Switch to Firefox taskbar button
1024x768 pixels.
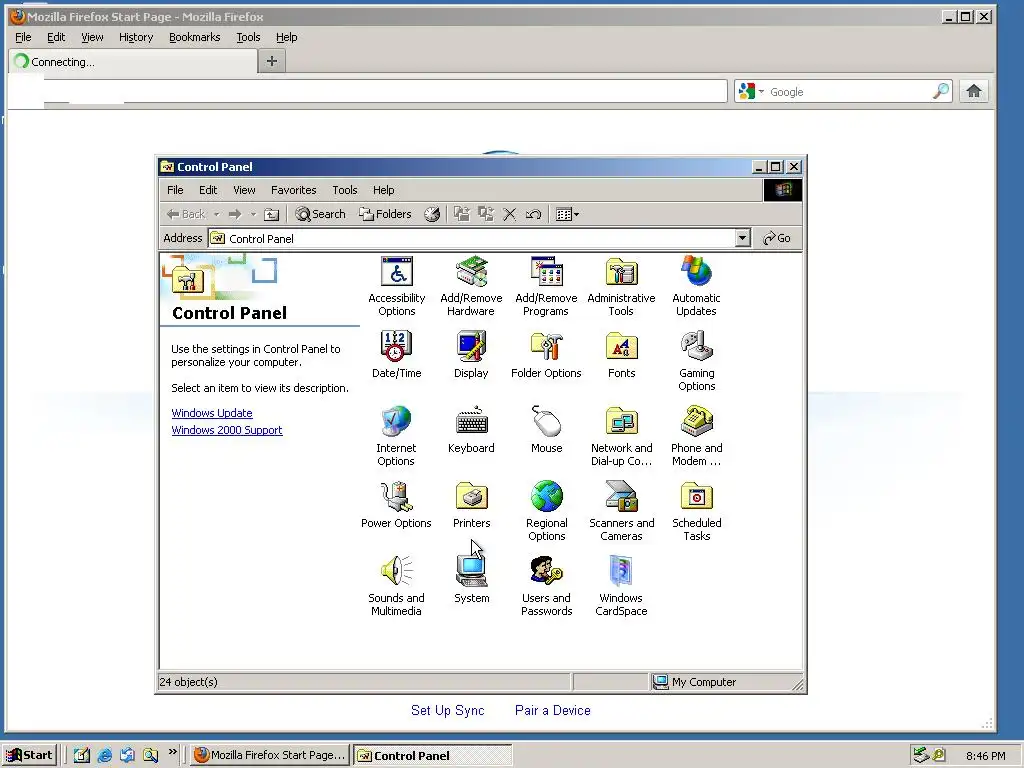tap(270, 755)
